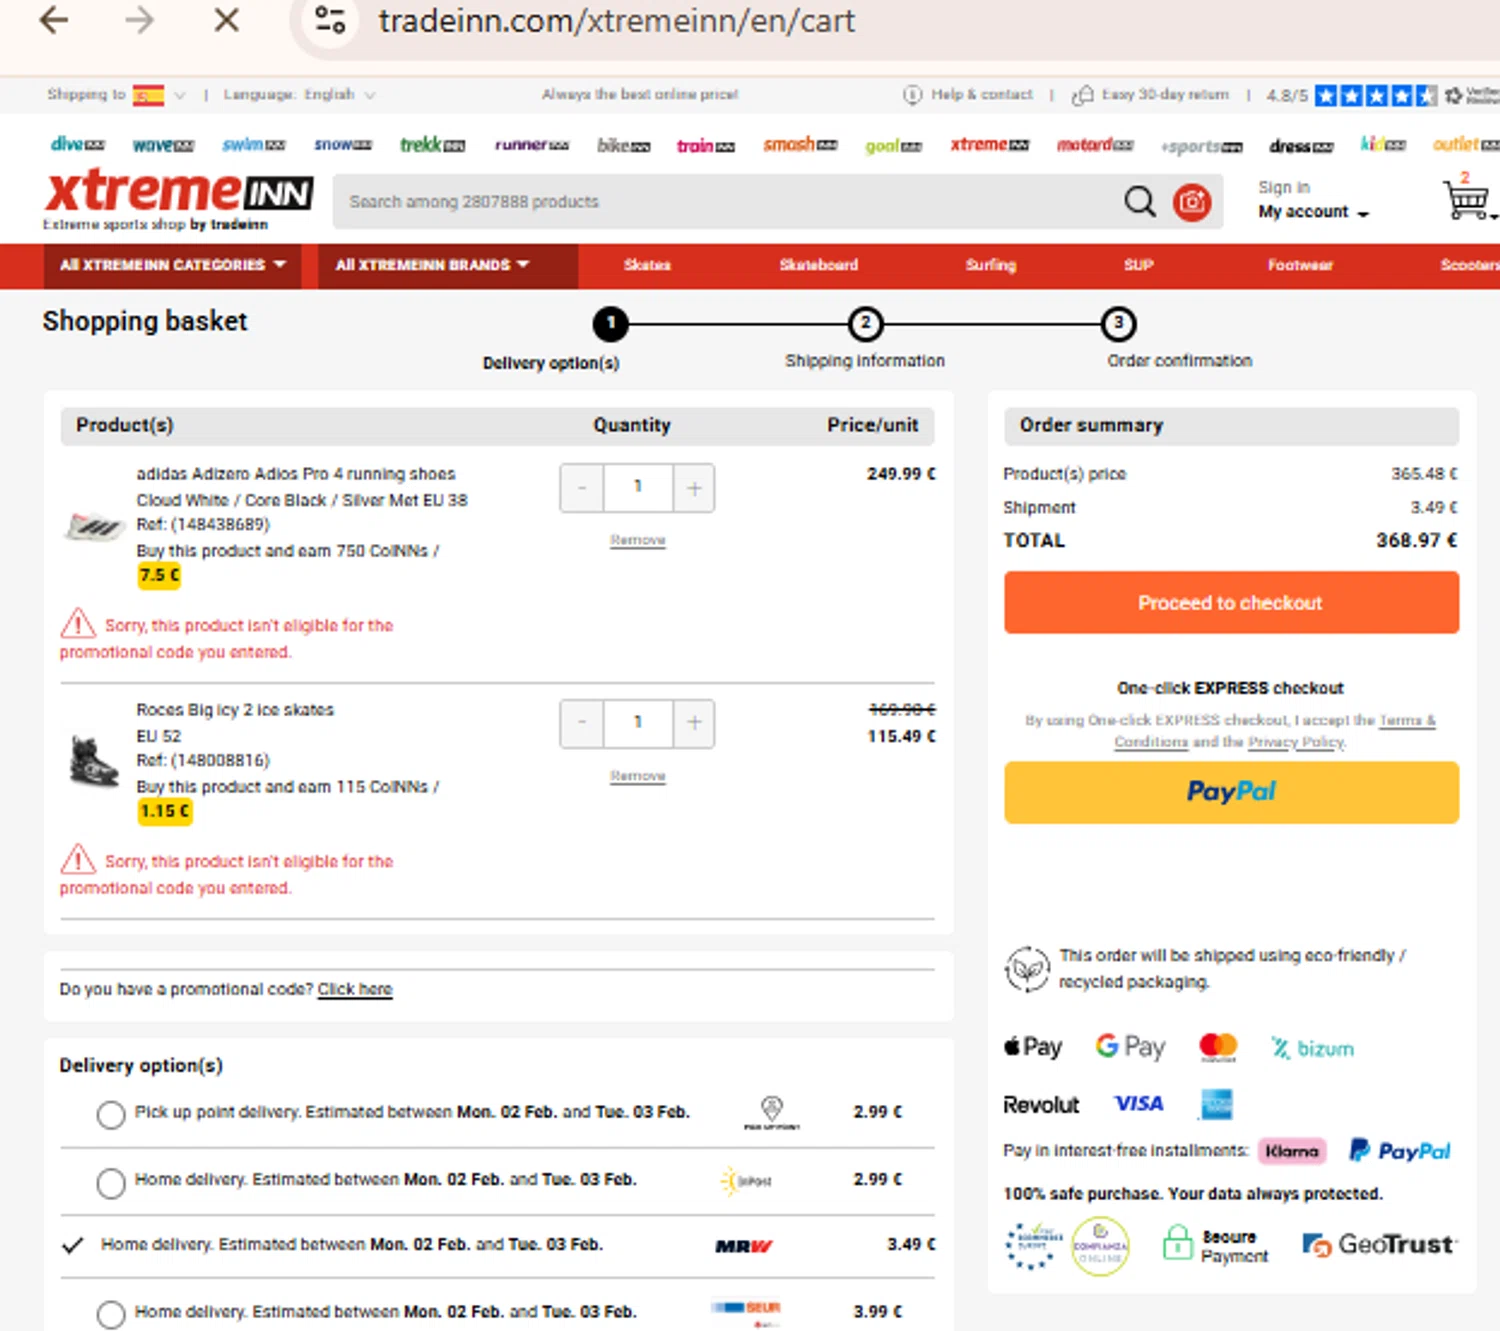Switch to the diveinn store
This screenshot has height=1331, width=1500.
click(78, 145)
